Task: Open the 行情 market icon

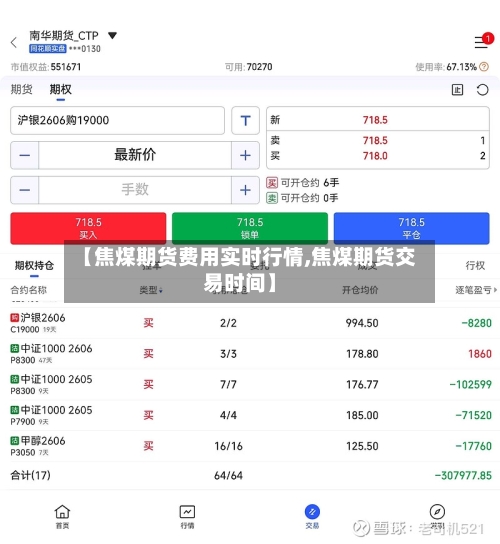Action: point(187,517)
